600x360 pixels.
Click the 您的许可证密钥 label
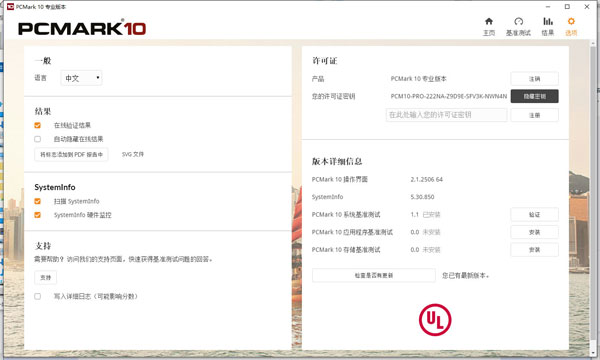click(x=333, y=96)
